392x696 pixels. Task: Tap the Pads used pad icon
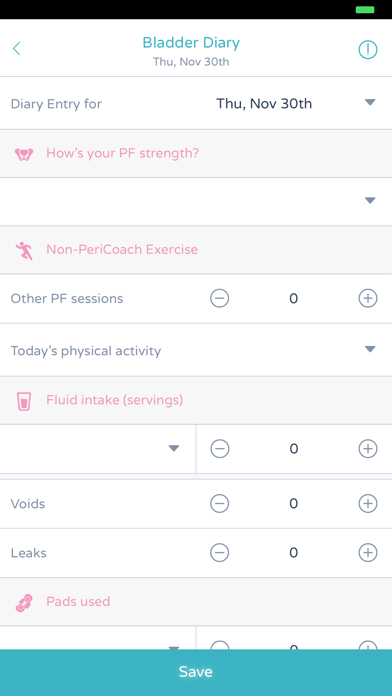24,603
